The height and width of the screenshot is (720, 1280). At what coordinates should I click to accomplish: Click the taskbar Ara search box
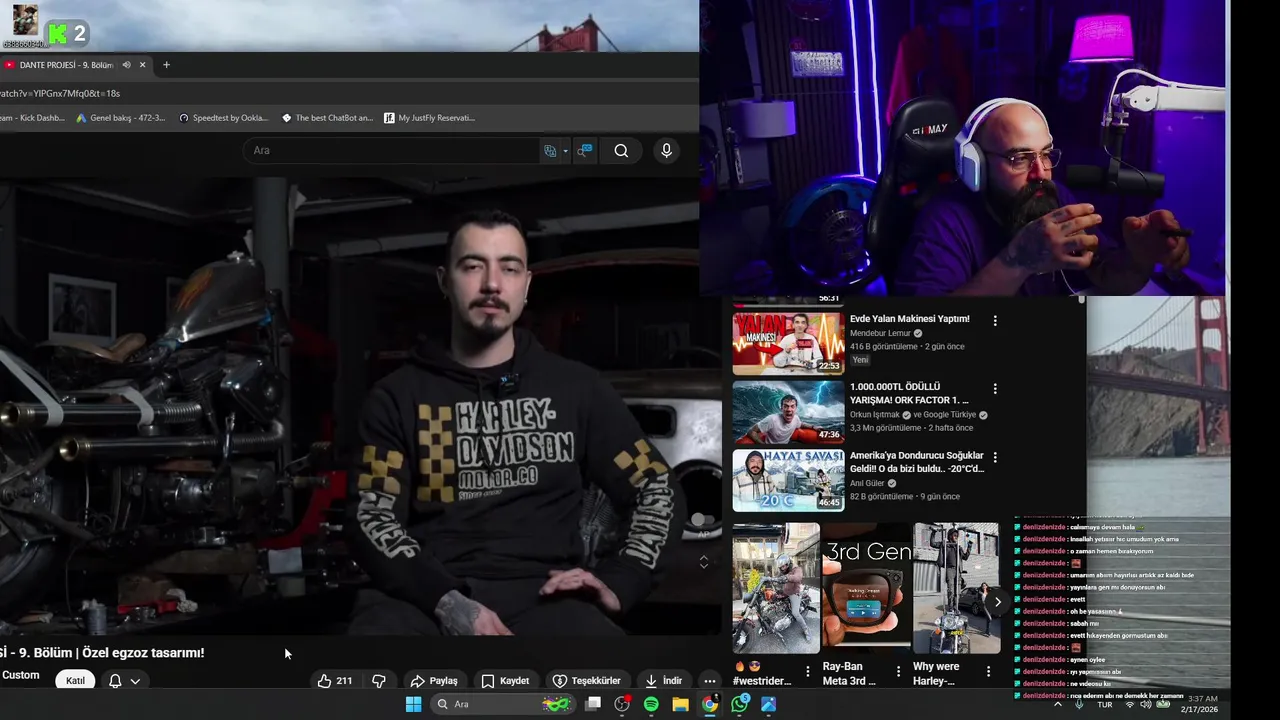point(505,704)
